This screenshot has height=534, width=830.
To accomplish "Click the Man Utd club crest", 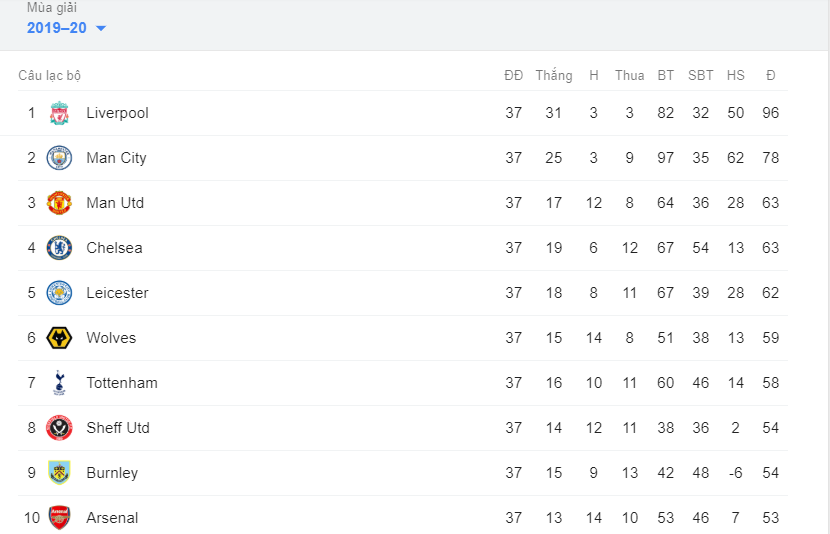I will click(59, 203).
